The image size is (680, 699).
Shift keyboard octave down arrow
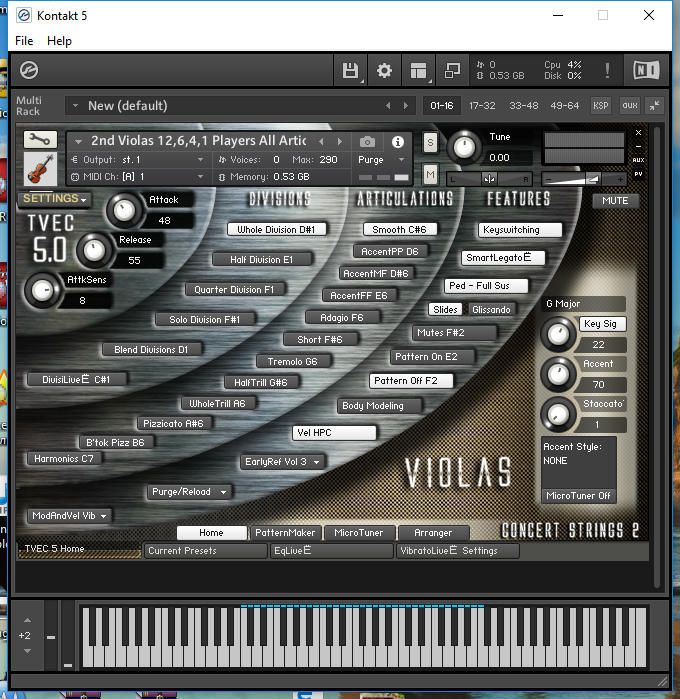(x=27, y=651)
